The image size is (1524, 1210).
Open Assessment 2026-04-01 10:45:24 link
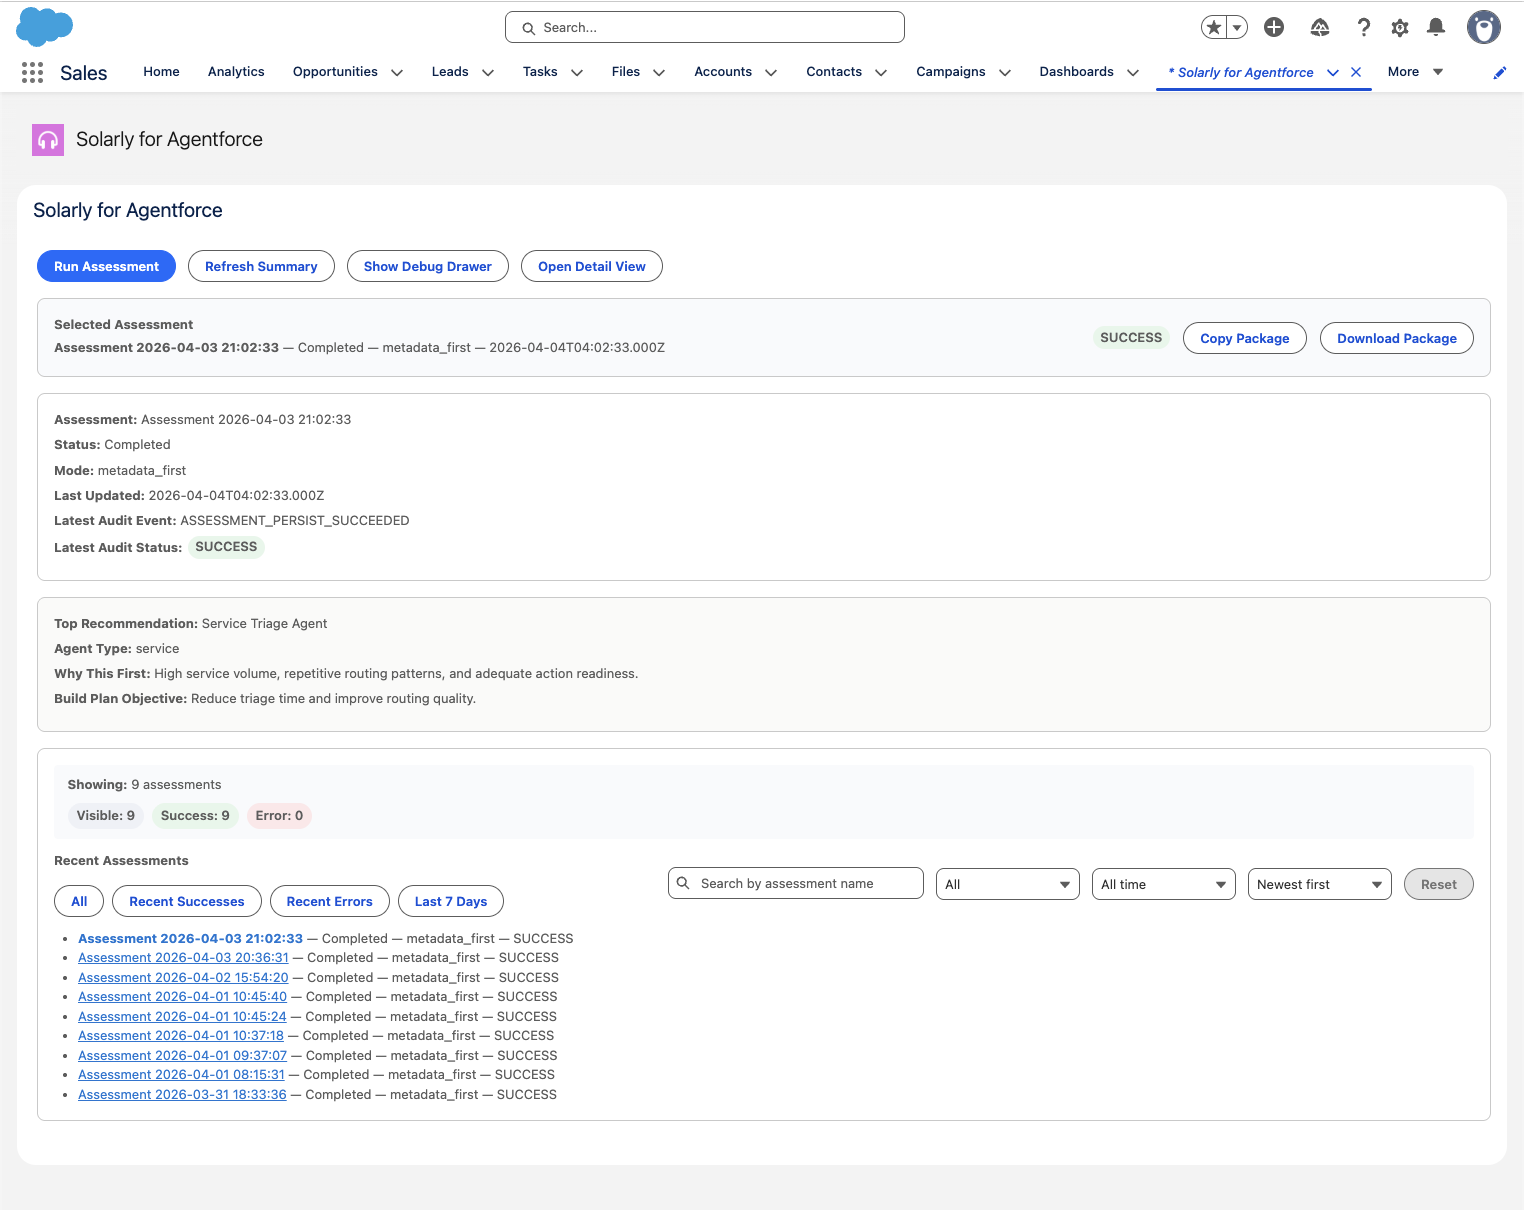tap(182, 1017)
